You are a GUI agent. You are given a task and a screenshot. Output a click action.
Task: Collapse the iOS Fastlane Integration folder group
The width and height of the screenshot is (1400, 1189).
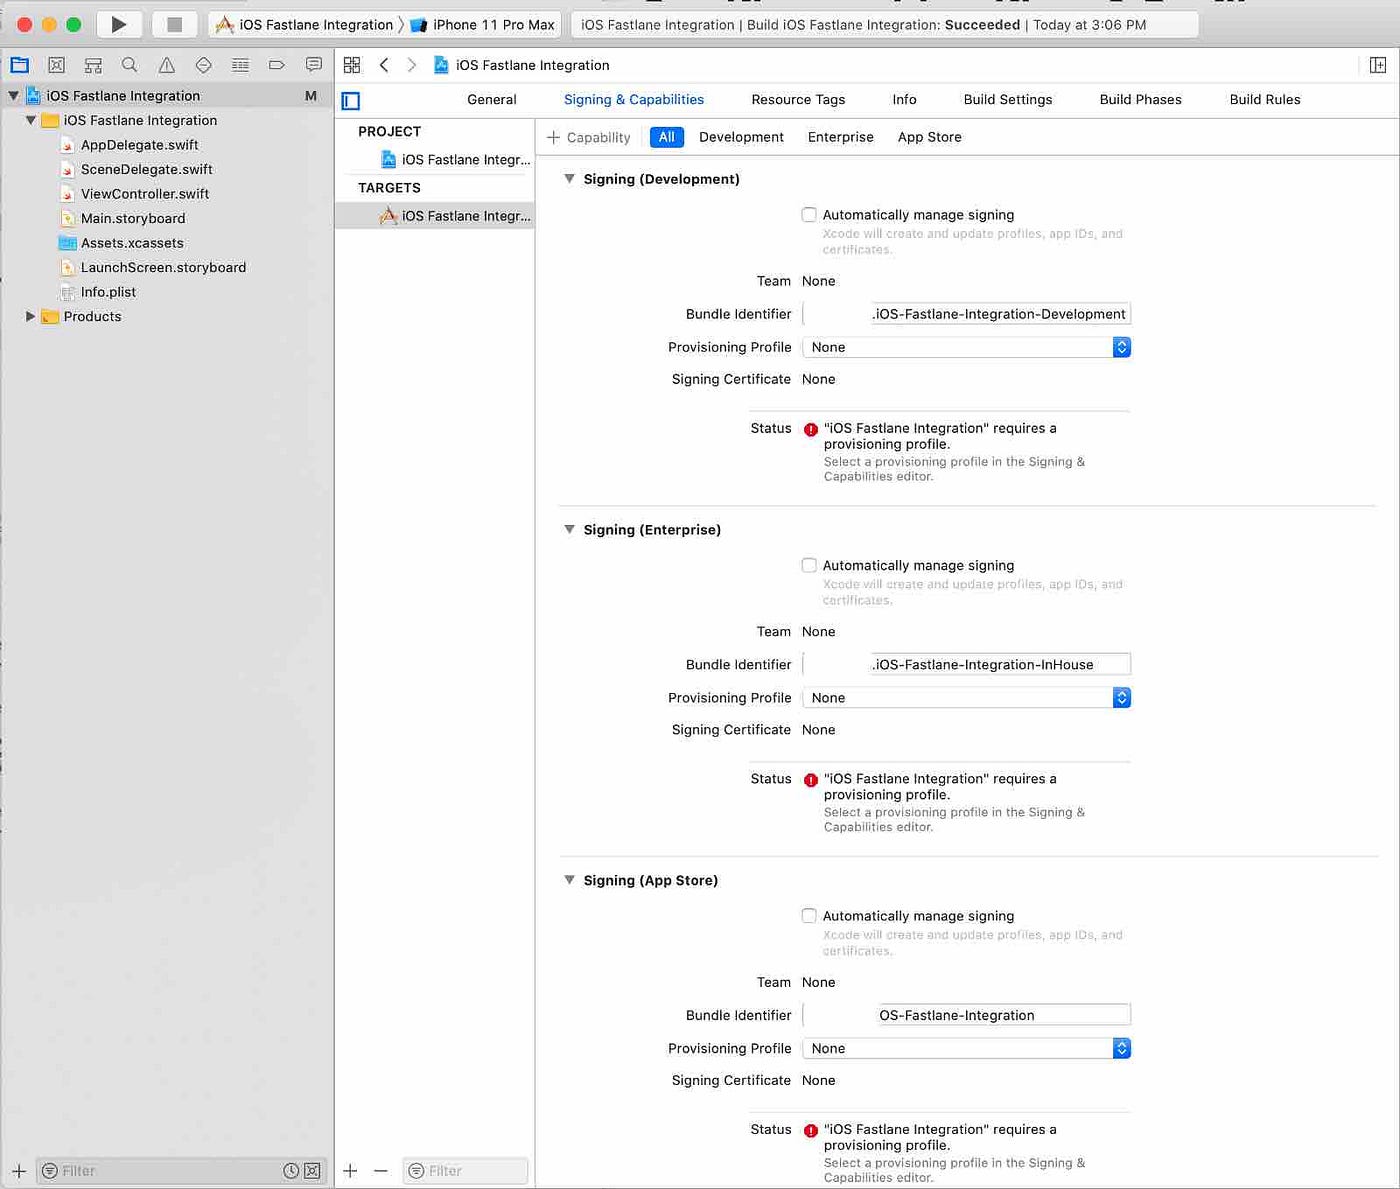pos(31,120)
